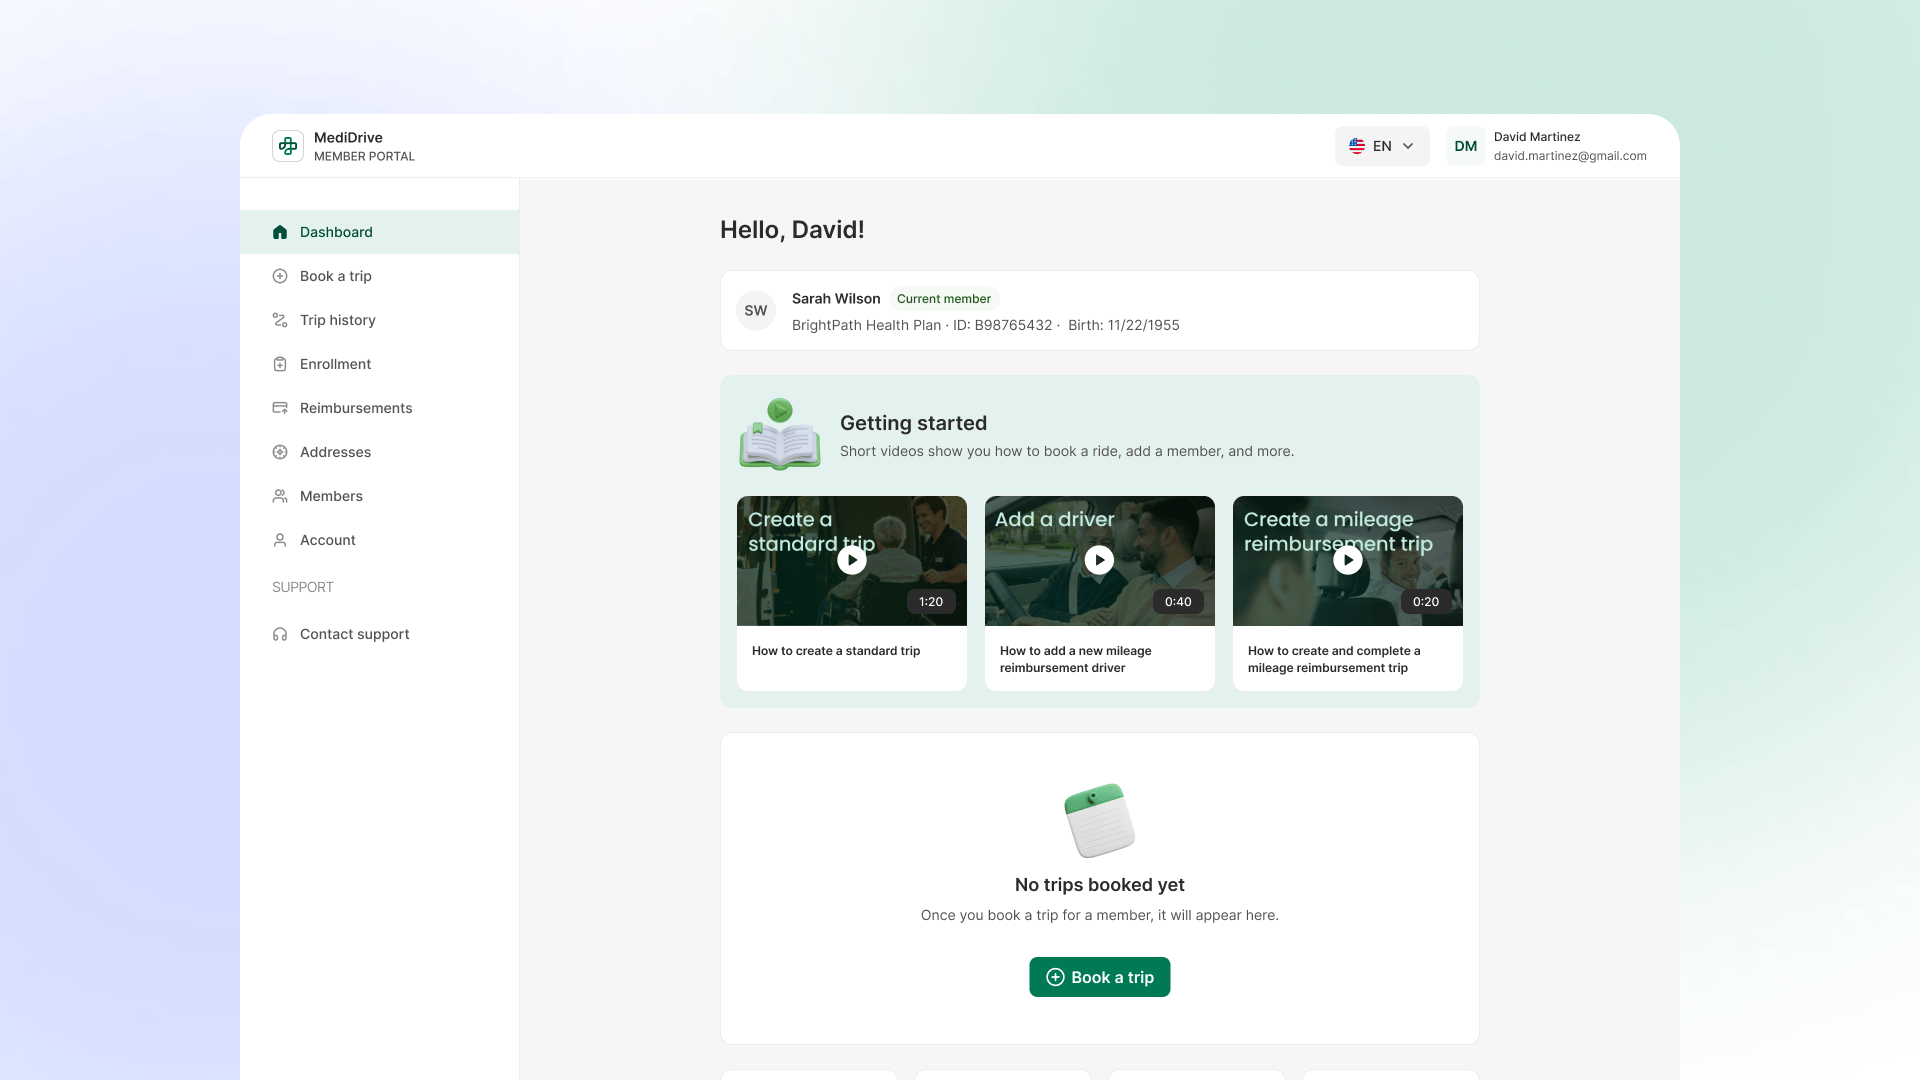Click the 0:20 duration badge

point(1426,602)
